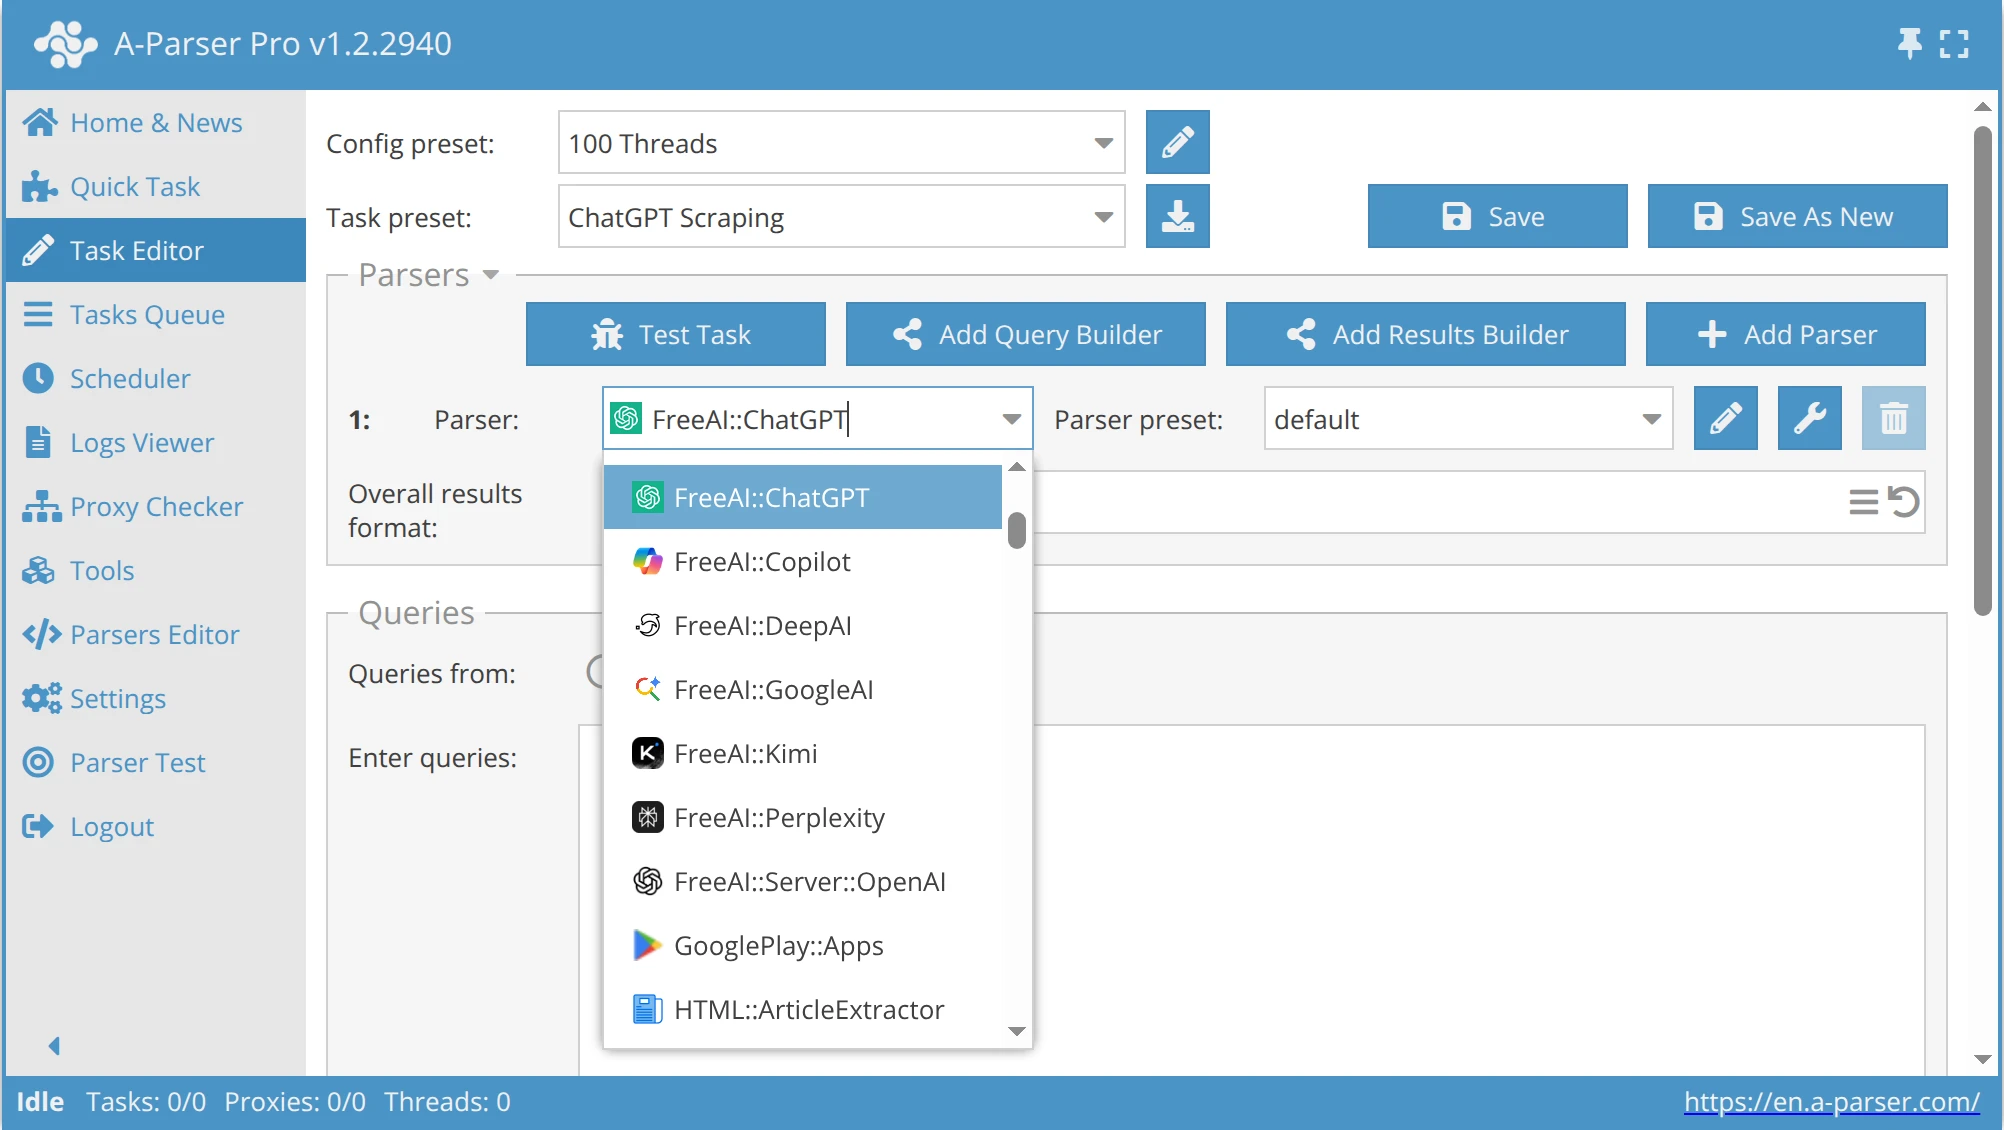
Task: Open parser options with the wrench icon
Action: point(1810,418)
